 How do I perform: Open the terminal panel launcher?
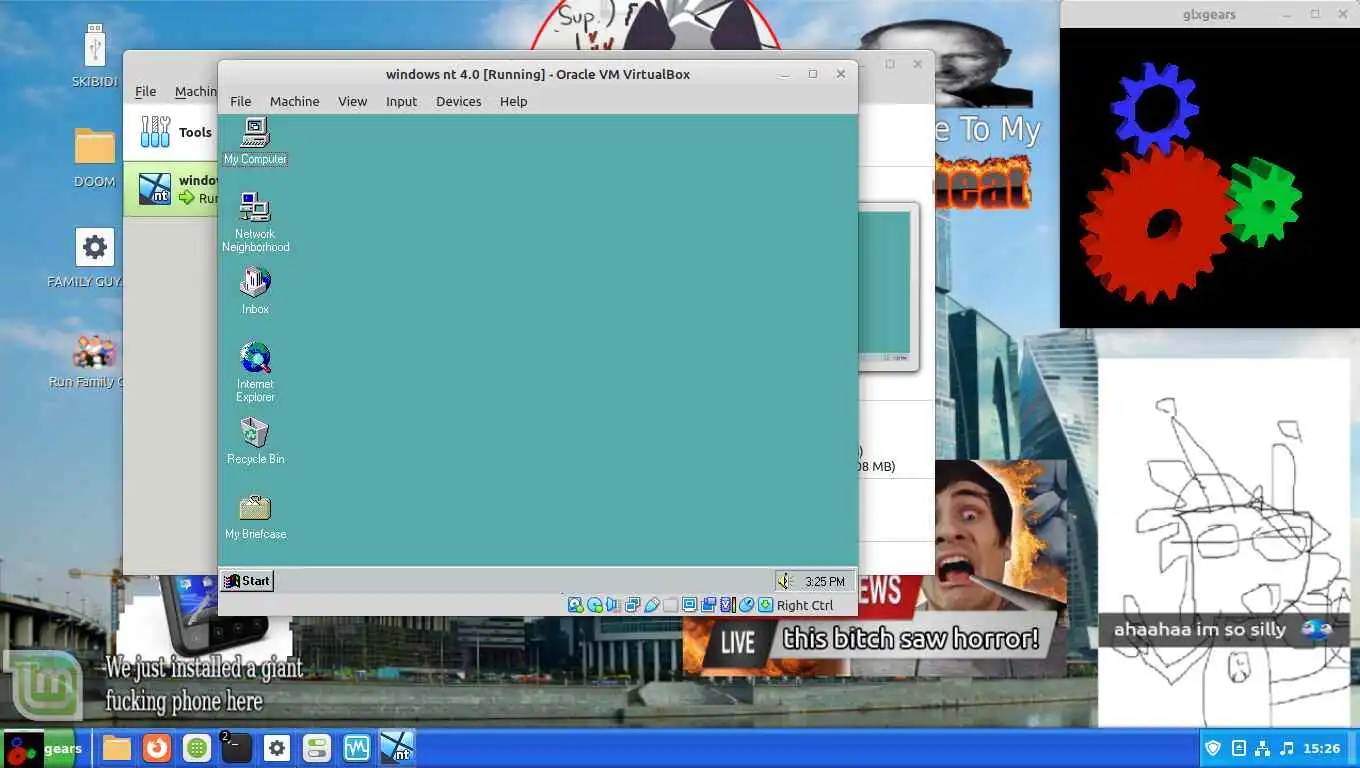[236, 748]
